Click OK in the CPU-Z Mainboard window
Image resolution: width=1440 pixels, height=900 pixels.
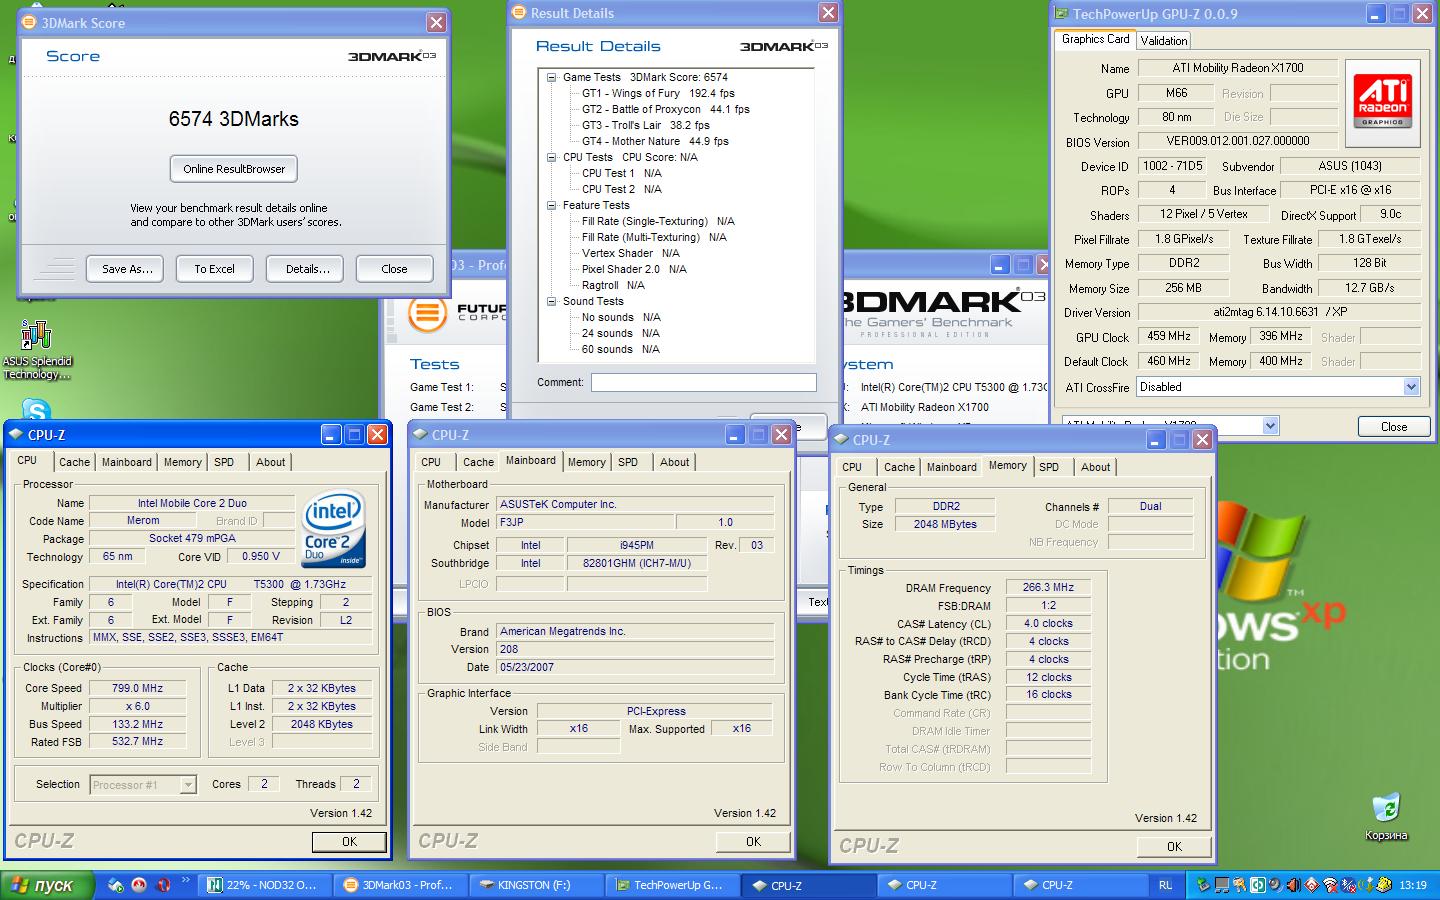[753, 841]
